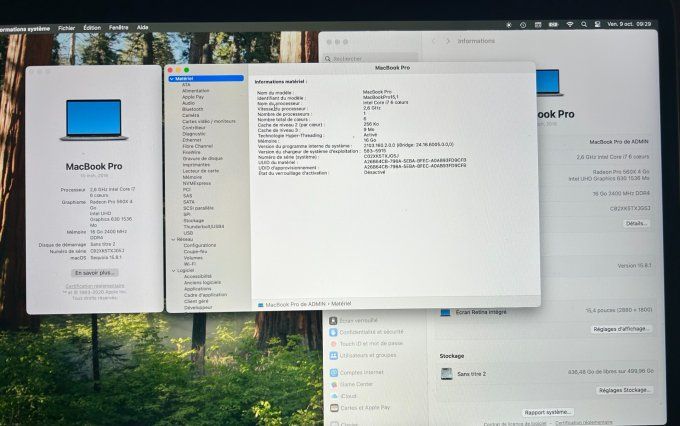
Task: Select Bluetooth in the hardware list
Action: (193, 109)
